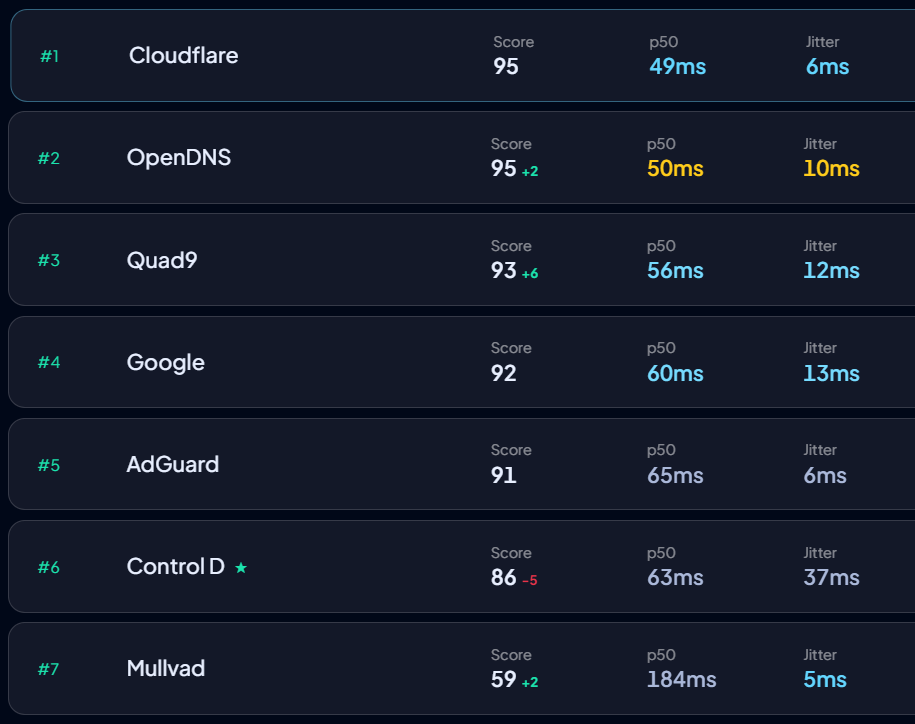Click Control D jitter value 37ms
Screen dimensions: 915x724
(x=832, y=578)
